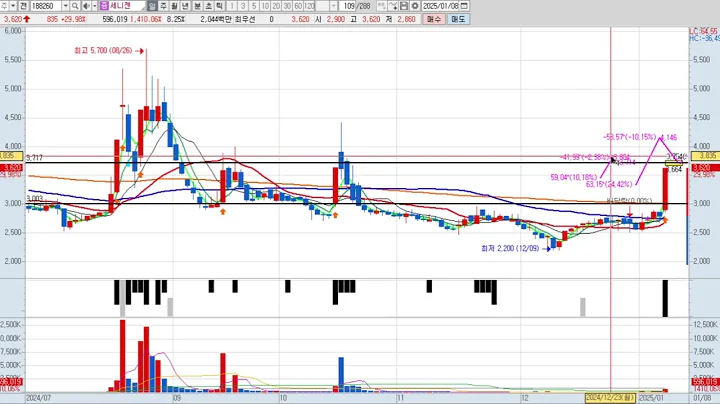The width and height of the screenshot is (720, 404).
Task: Click the 4,146 trendline annotation
Action: pyautogui.click(x=669, y=137)
